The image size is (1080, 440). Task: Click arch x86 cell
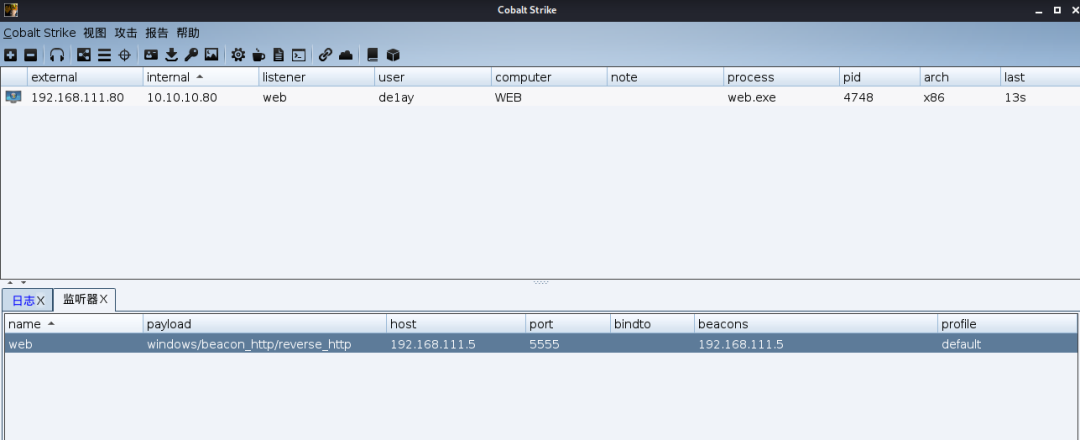tap(934, 98)
